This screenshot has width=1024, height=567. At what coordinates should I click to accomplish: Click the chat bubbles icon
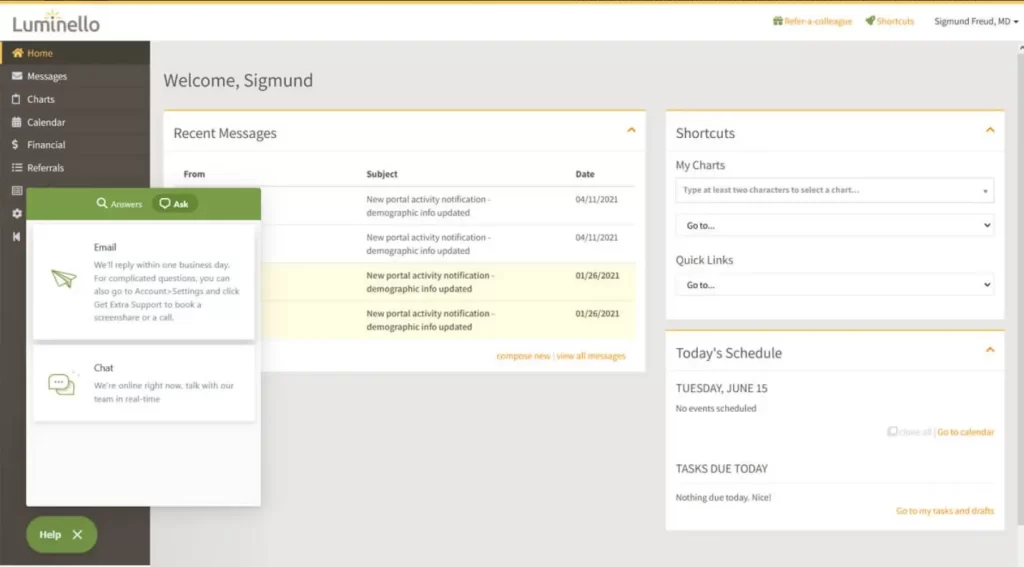[62, 383]
